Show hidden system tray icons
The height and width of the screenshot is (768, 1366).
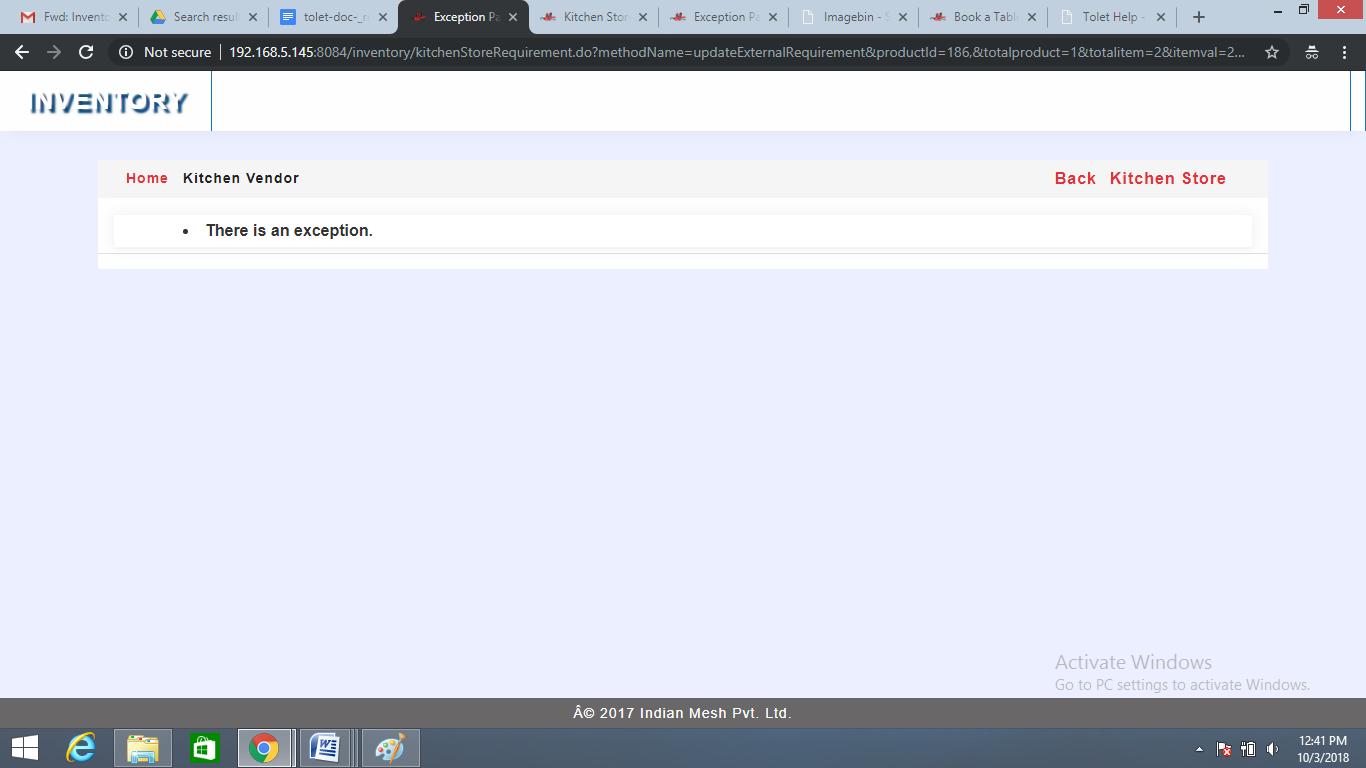coord(1199,749)
